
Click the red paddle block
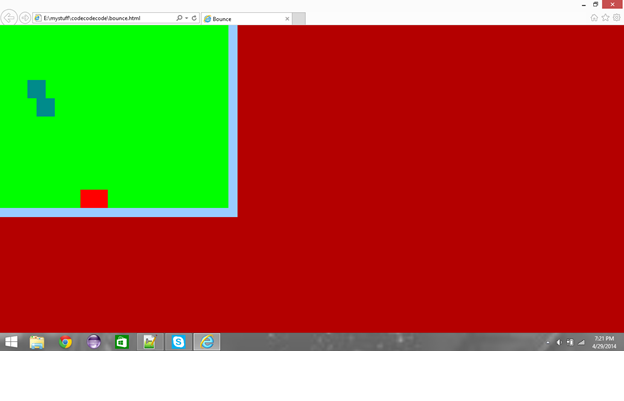tap(94, 199)
